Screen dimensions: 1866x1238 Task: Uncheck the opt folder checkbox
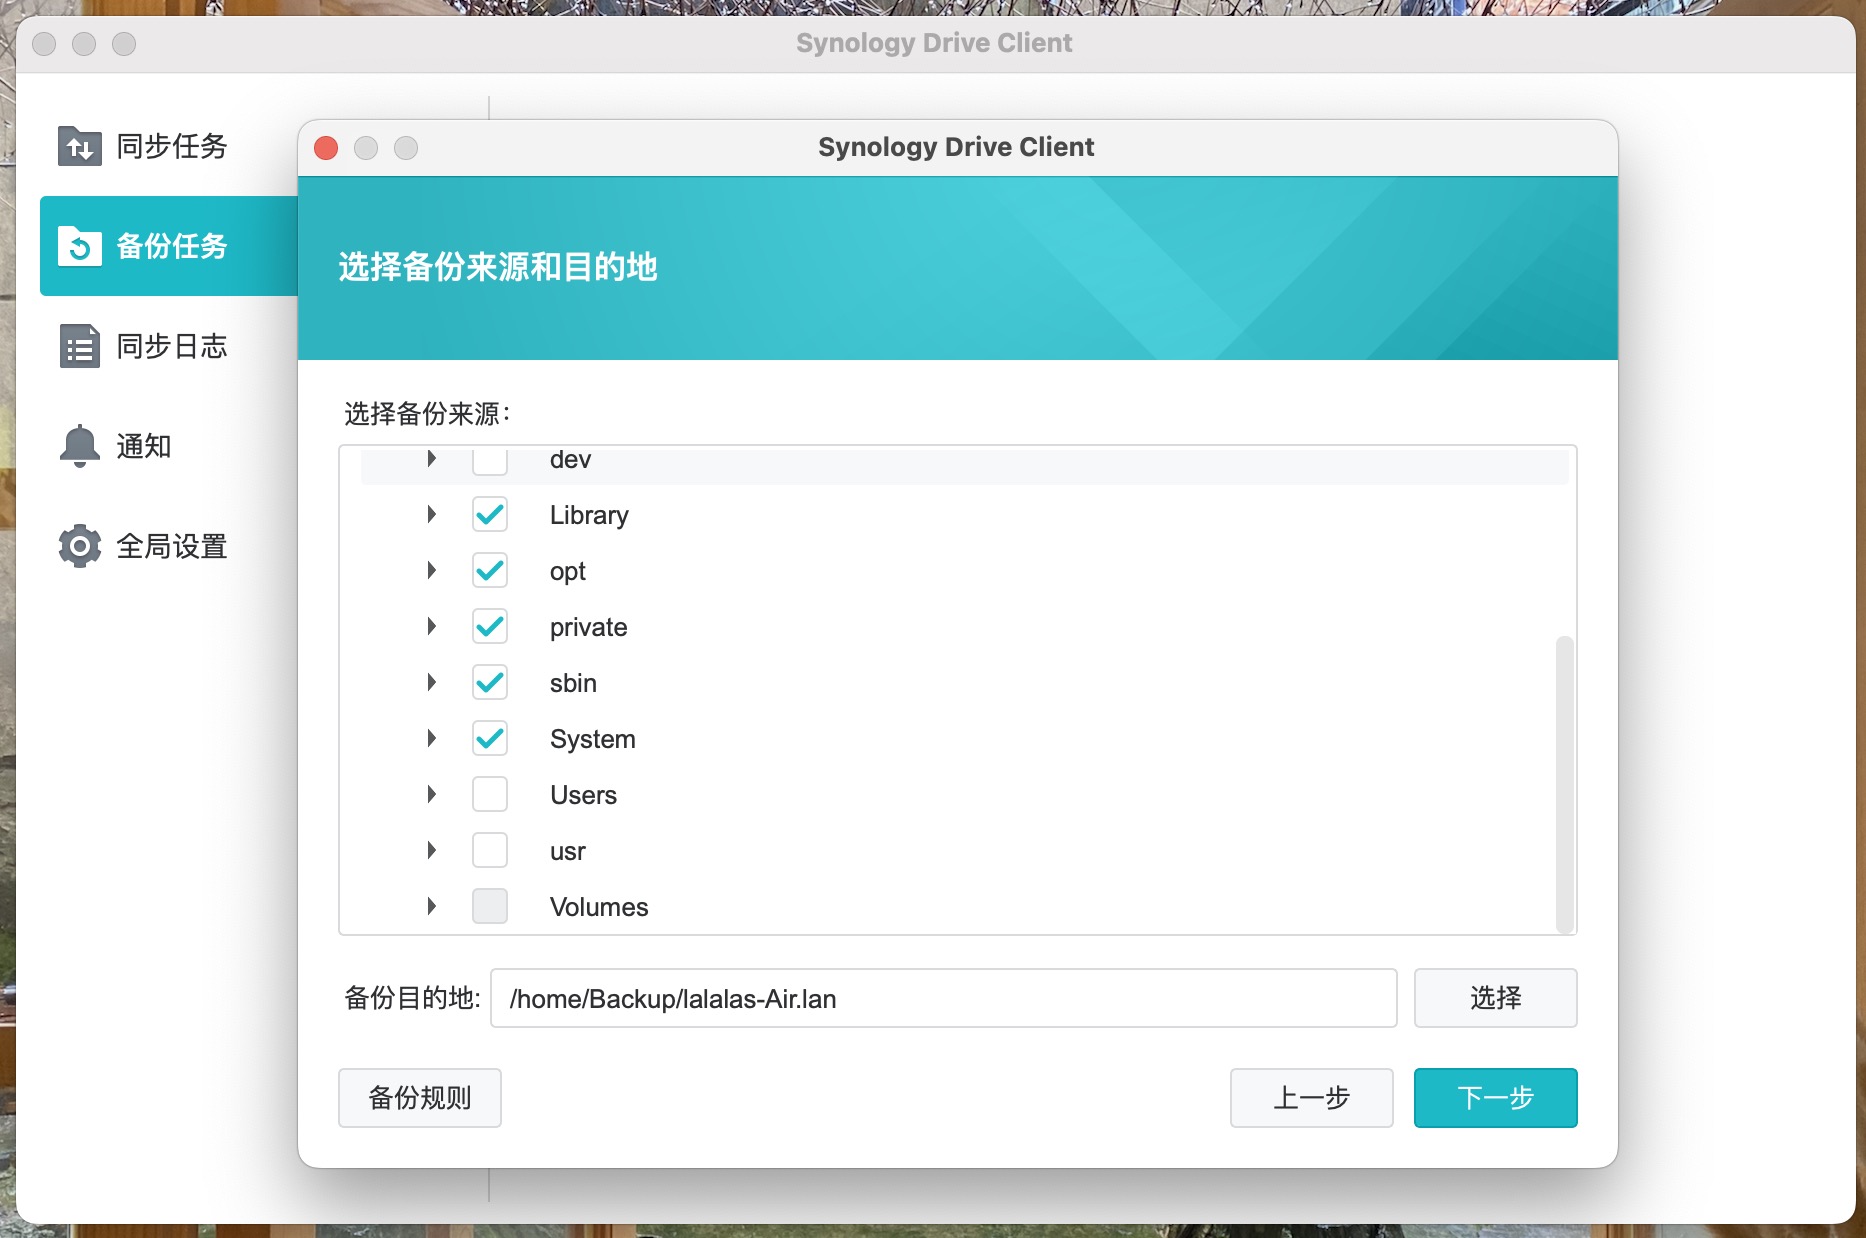coord(490,570)
